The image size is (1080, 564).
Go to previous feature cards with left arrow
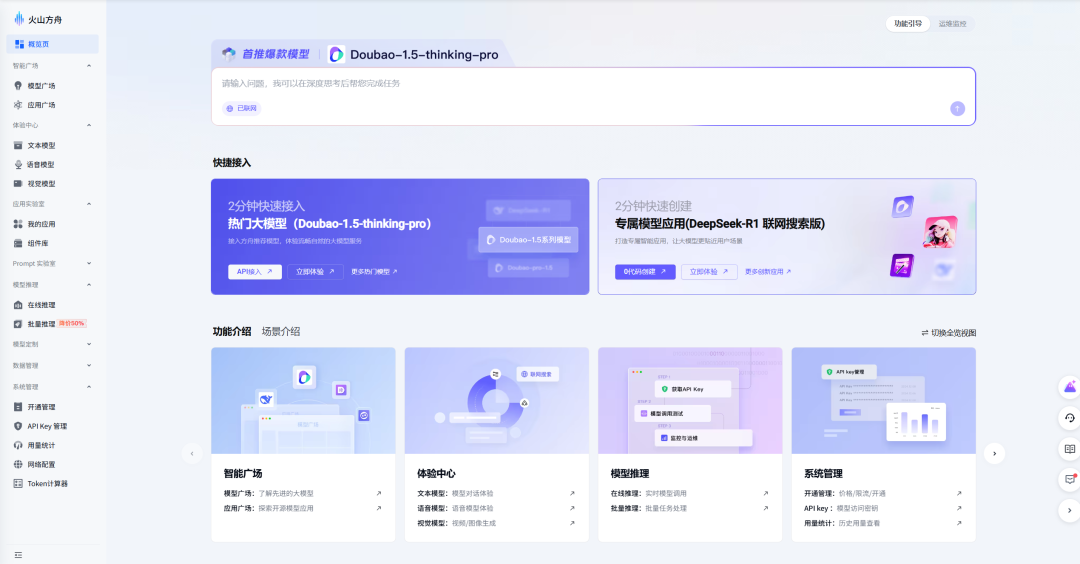[192, 453]
